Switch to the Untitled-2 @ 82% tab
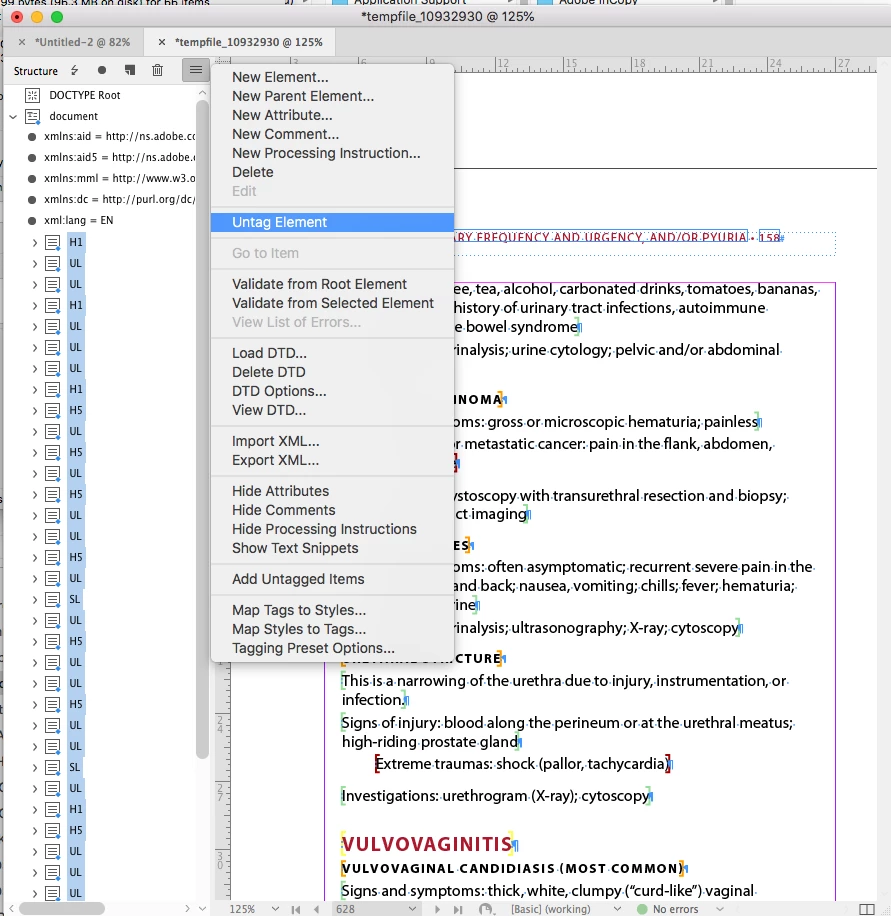This screenshot has width=891, height=916. point(82,42)
